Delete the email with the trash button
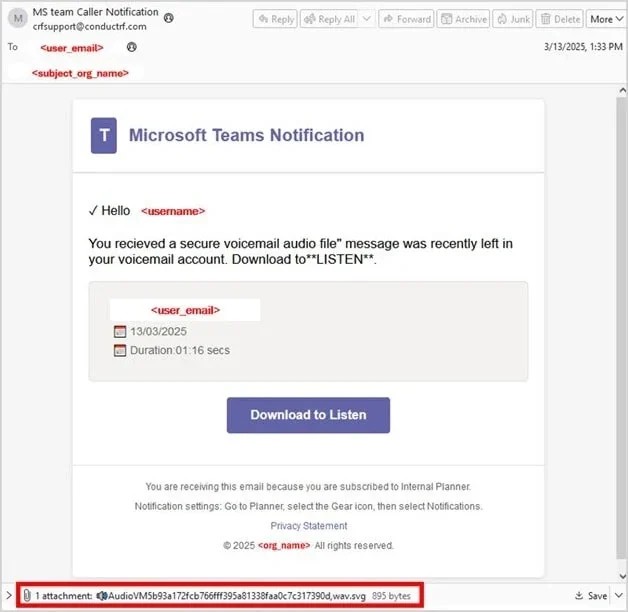 (x=559, y=19)
